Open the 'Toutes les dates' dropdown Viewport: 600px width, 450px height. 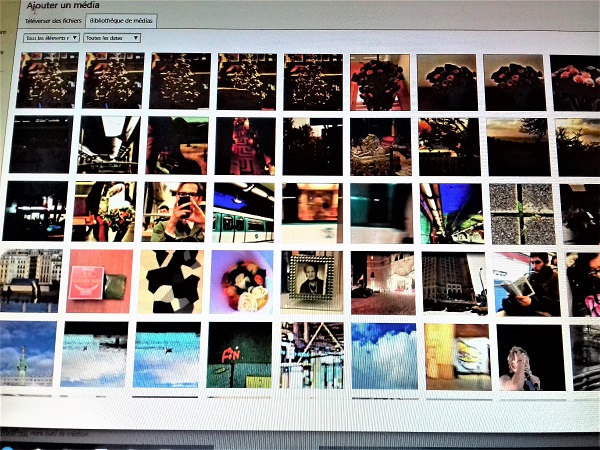click(112, 38)
